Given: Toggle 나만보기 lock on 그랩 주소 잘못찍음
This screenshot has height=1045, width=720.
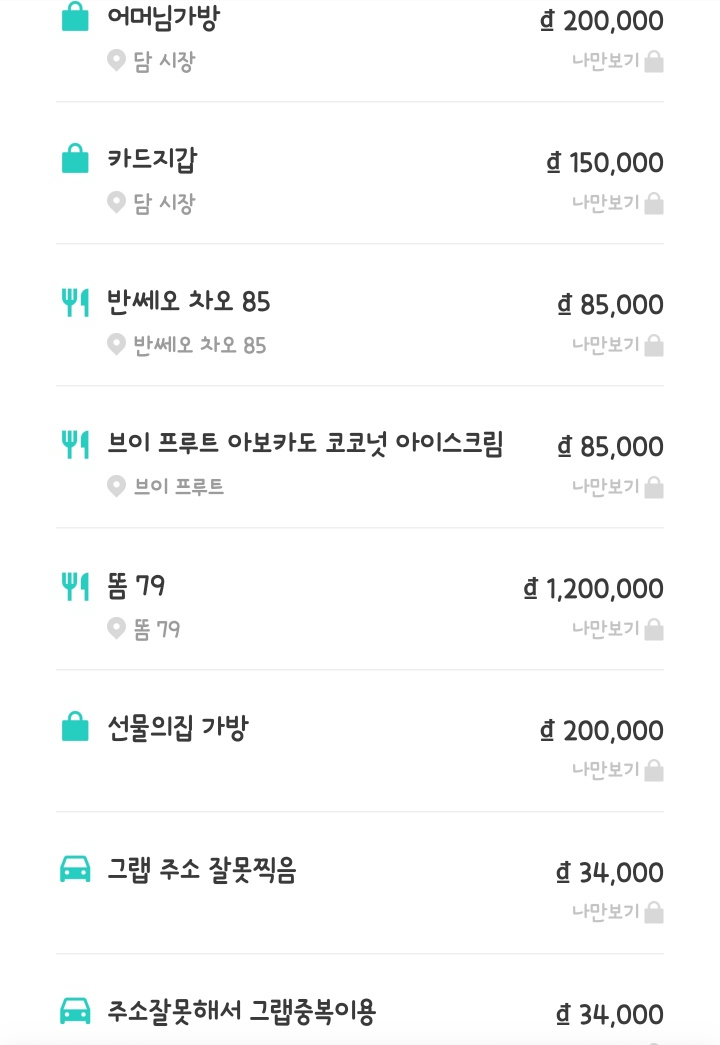Looking at the screenshot, I should (x=617, y=913).
